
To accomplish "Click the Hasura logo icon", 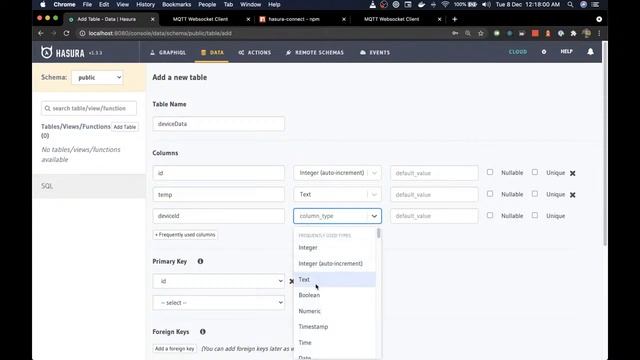I will (47, 52).
